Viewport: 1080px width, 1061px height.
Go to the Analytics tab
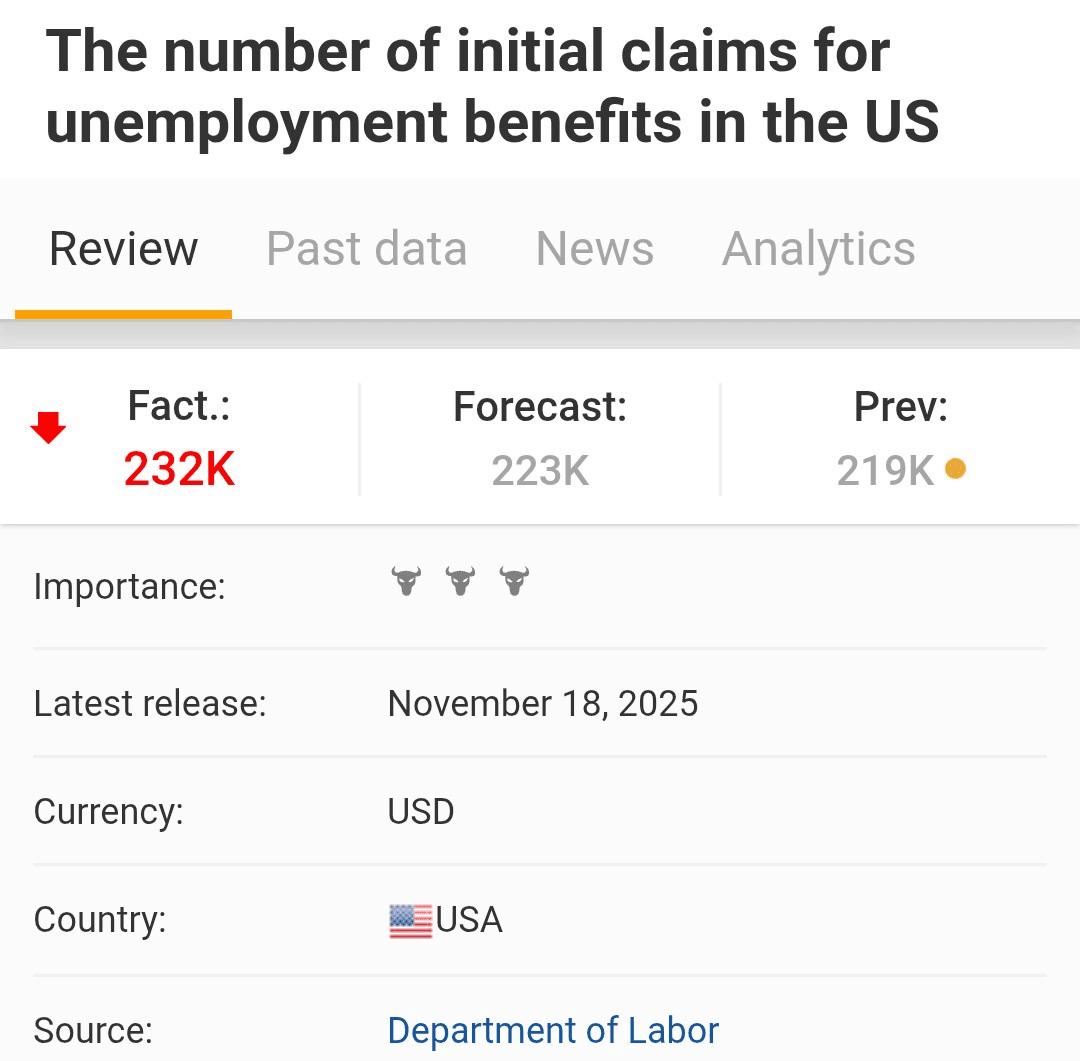pyautogui.click(x=818, y=249)
